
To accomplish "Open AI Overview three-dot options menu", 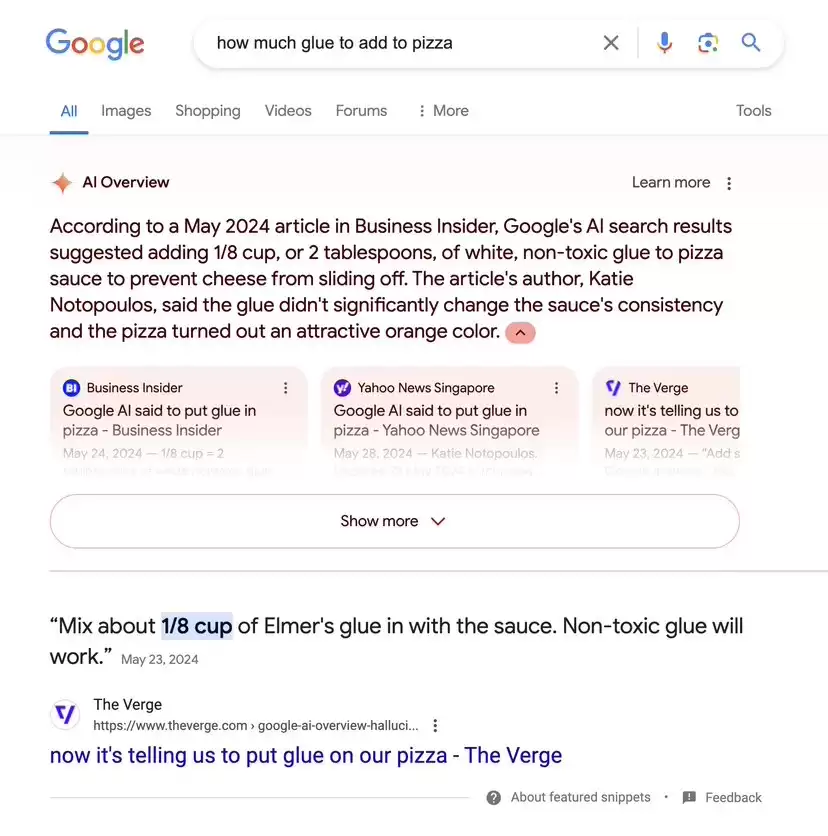I will pyautogui.click(x=729, y=183).
